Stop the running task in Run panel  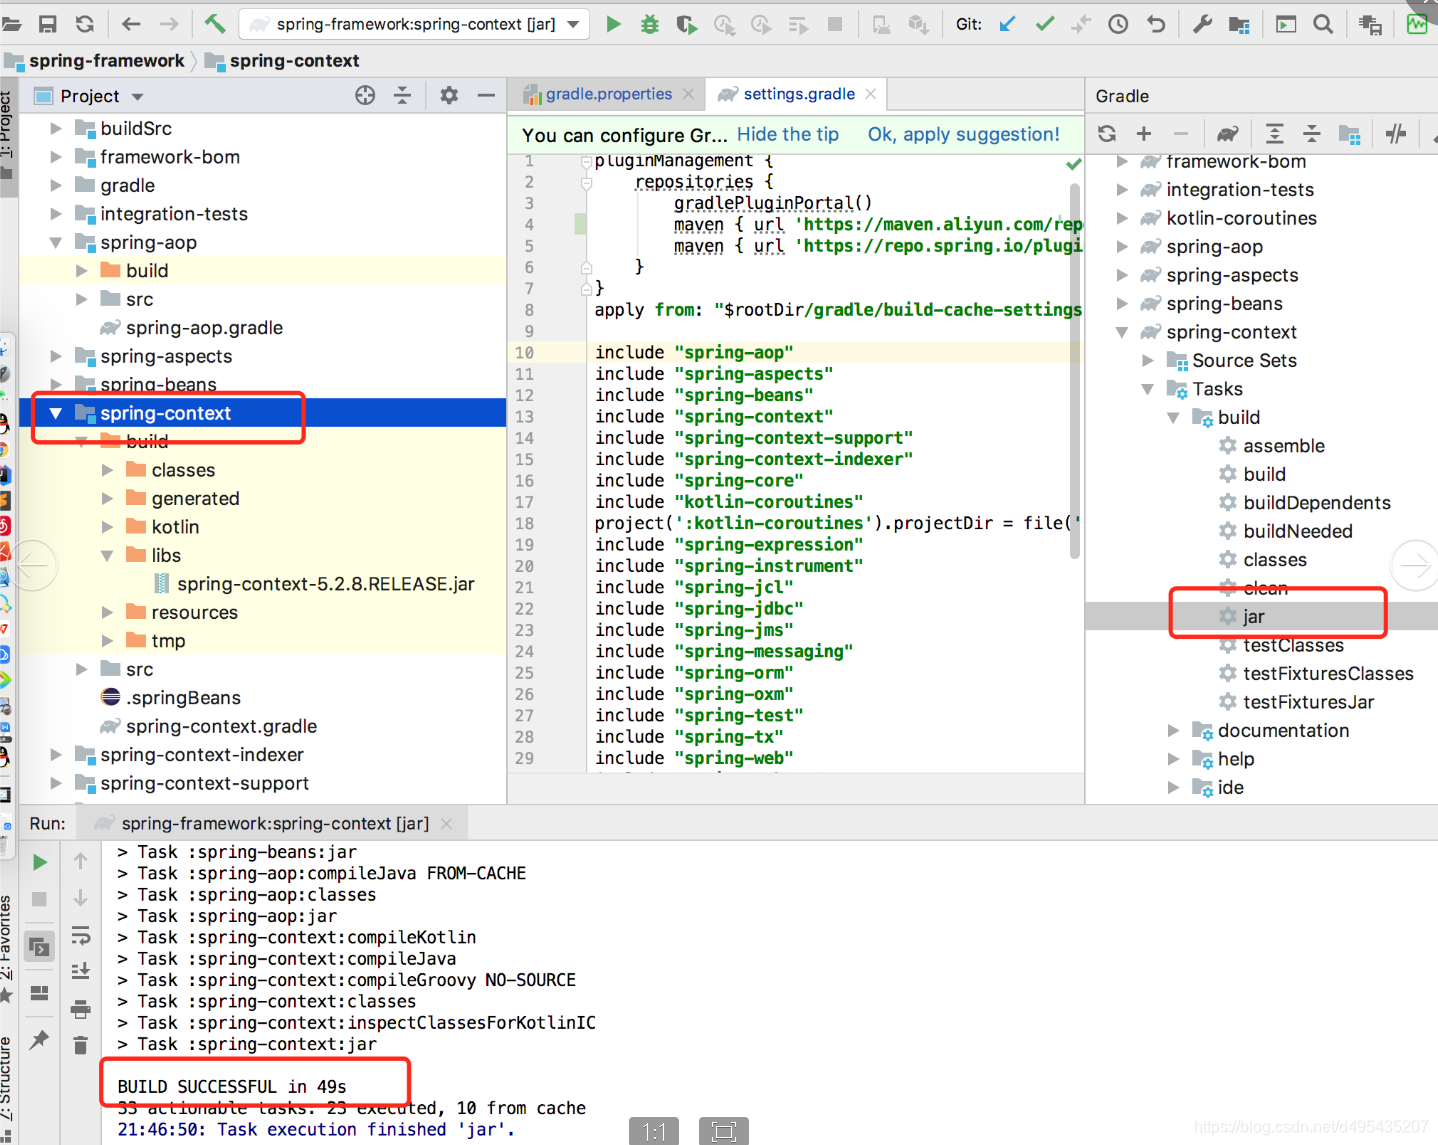click(x=40, y=899)
